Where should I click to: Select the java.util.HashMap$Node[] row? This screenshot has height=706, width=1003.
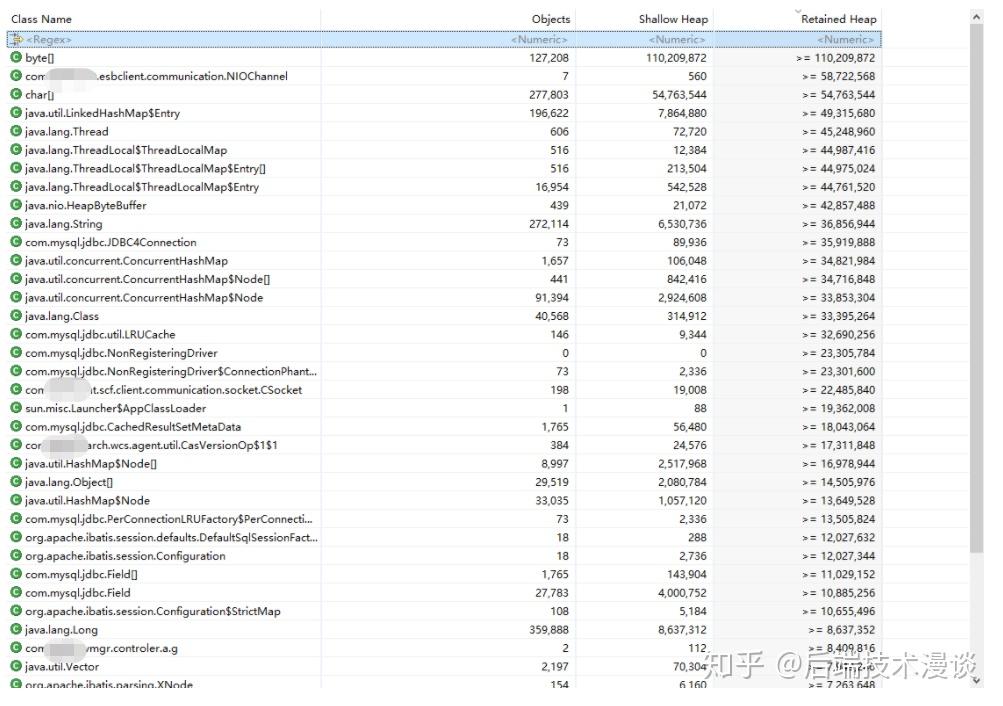coord(444,464)
